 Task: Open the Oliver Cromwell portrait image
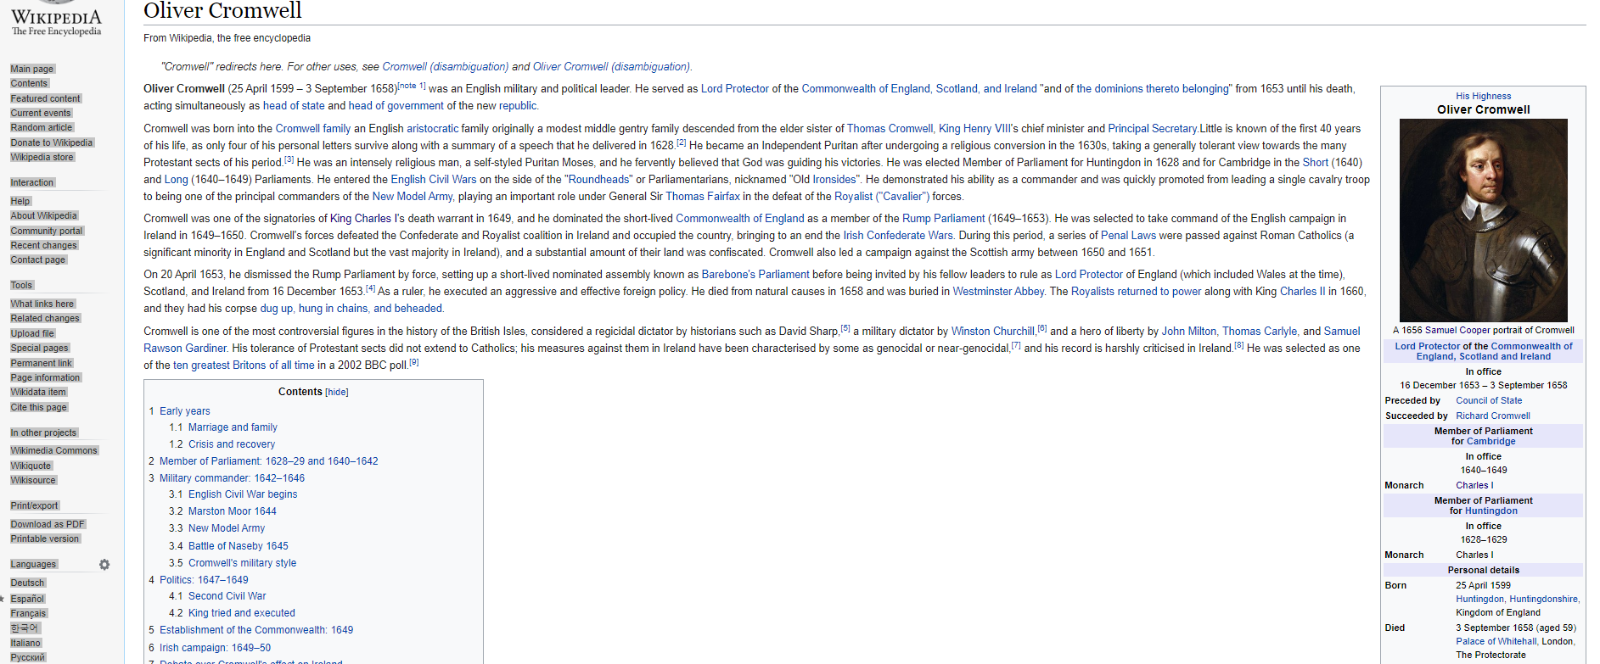(1483, 220)
